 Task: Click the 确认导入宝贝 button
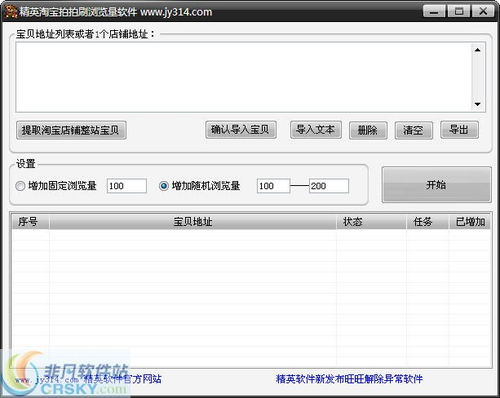pos(241,129)
